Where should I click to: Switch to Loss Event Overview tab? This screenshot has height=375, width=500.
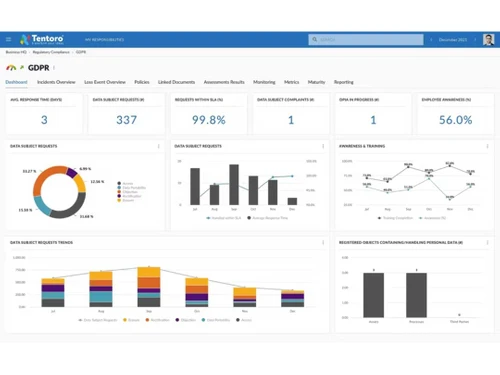105,82
